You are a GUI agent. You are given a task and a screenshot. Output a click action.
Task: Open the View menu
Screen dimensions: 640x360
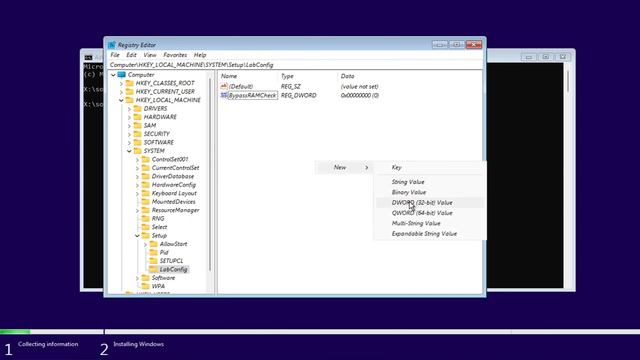(x=149, y=55)
